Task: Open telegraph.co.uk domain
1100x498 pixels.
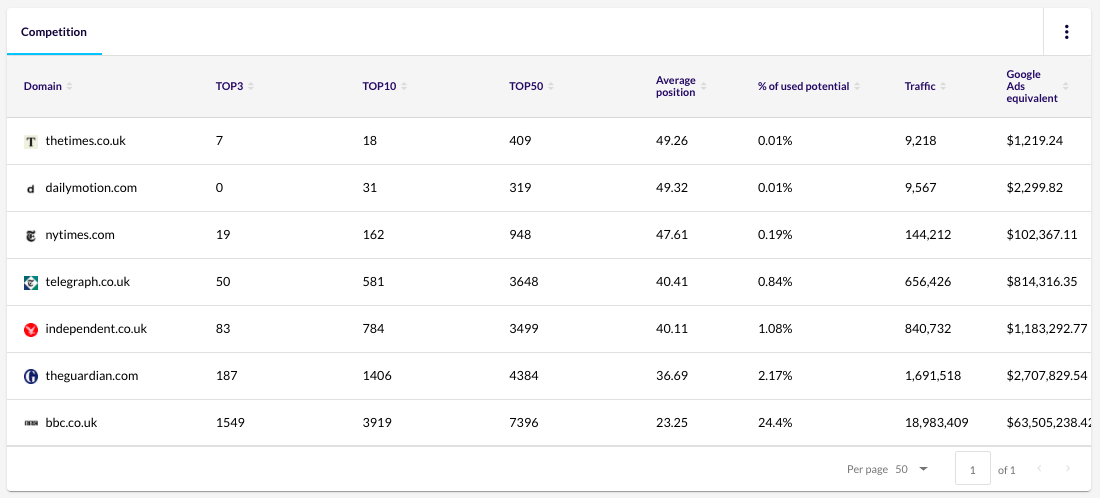Action: coord(88,282)
